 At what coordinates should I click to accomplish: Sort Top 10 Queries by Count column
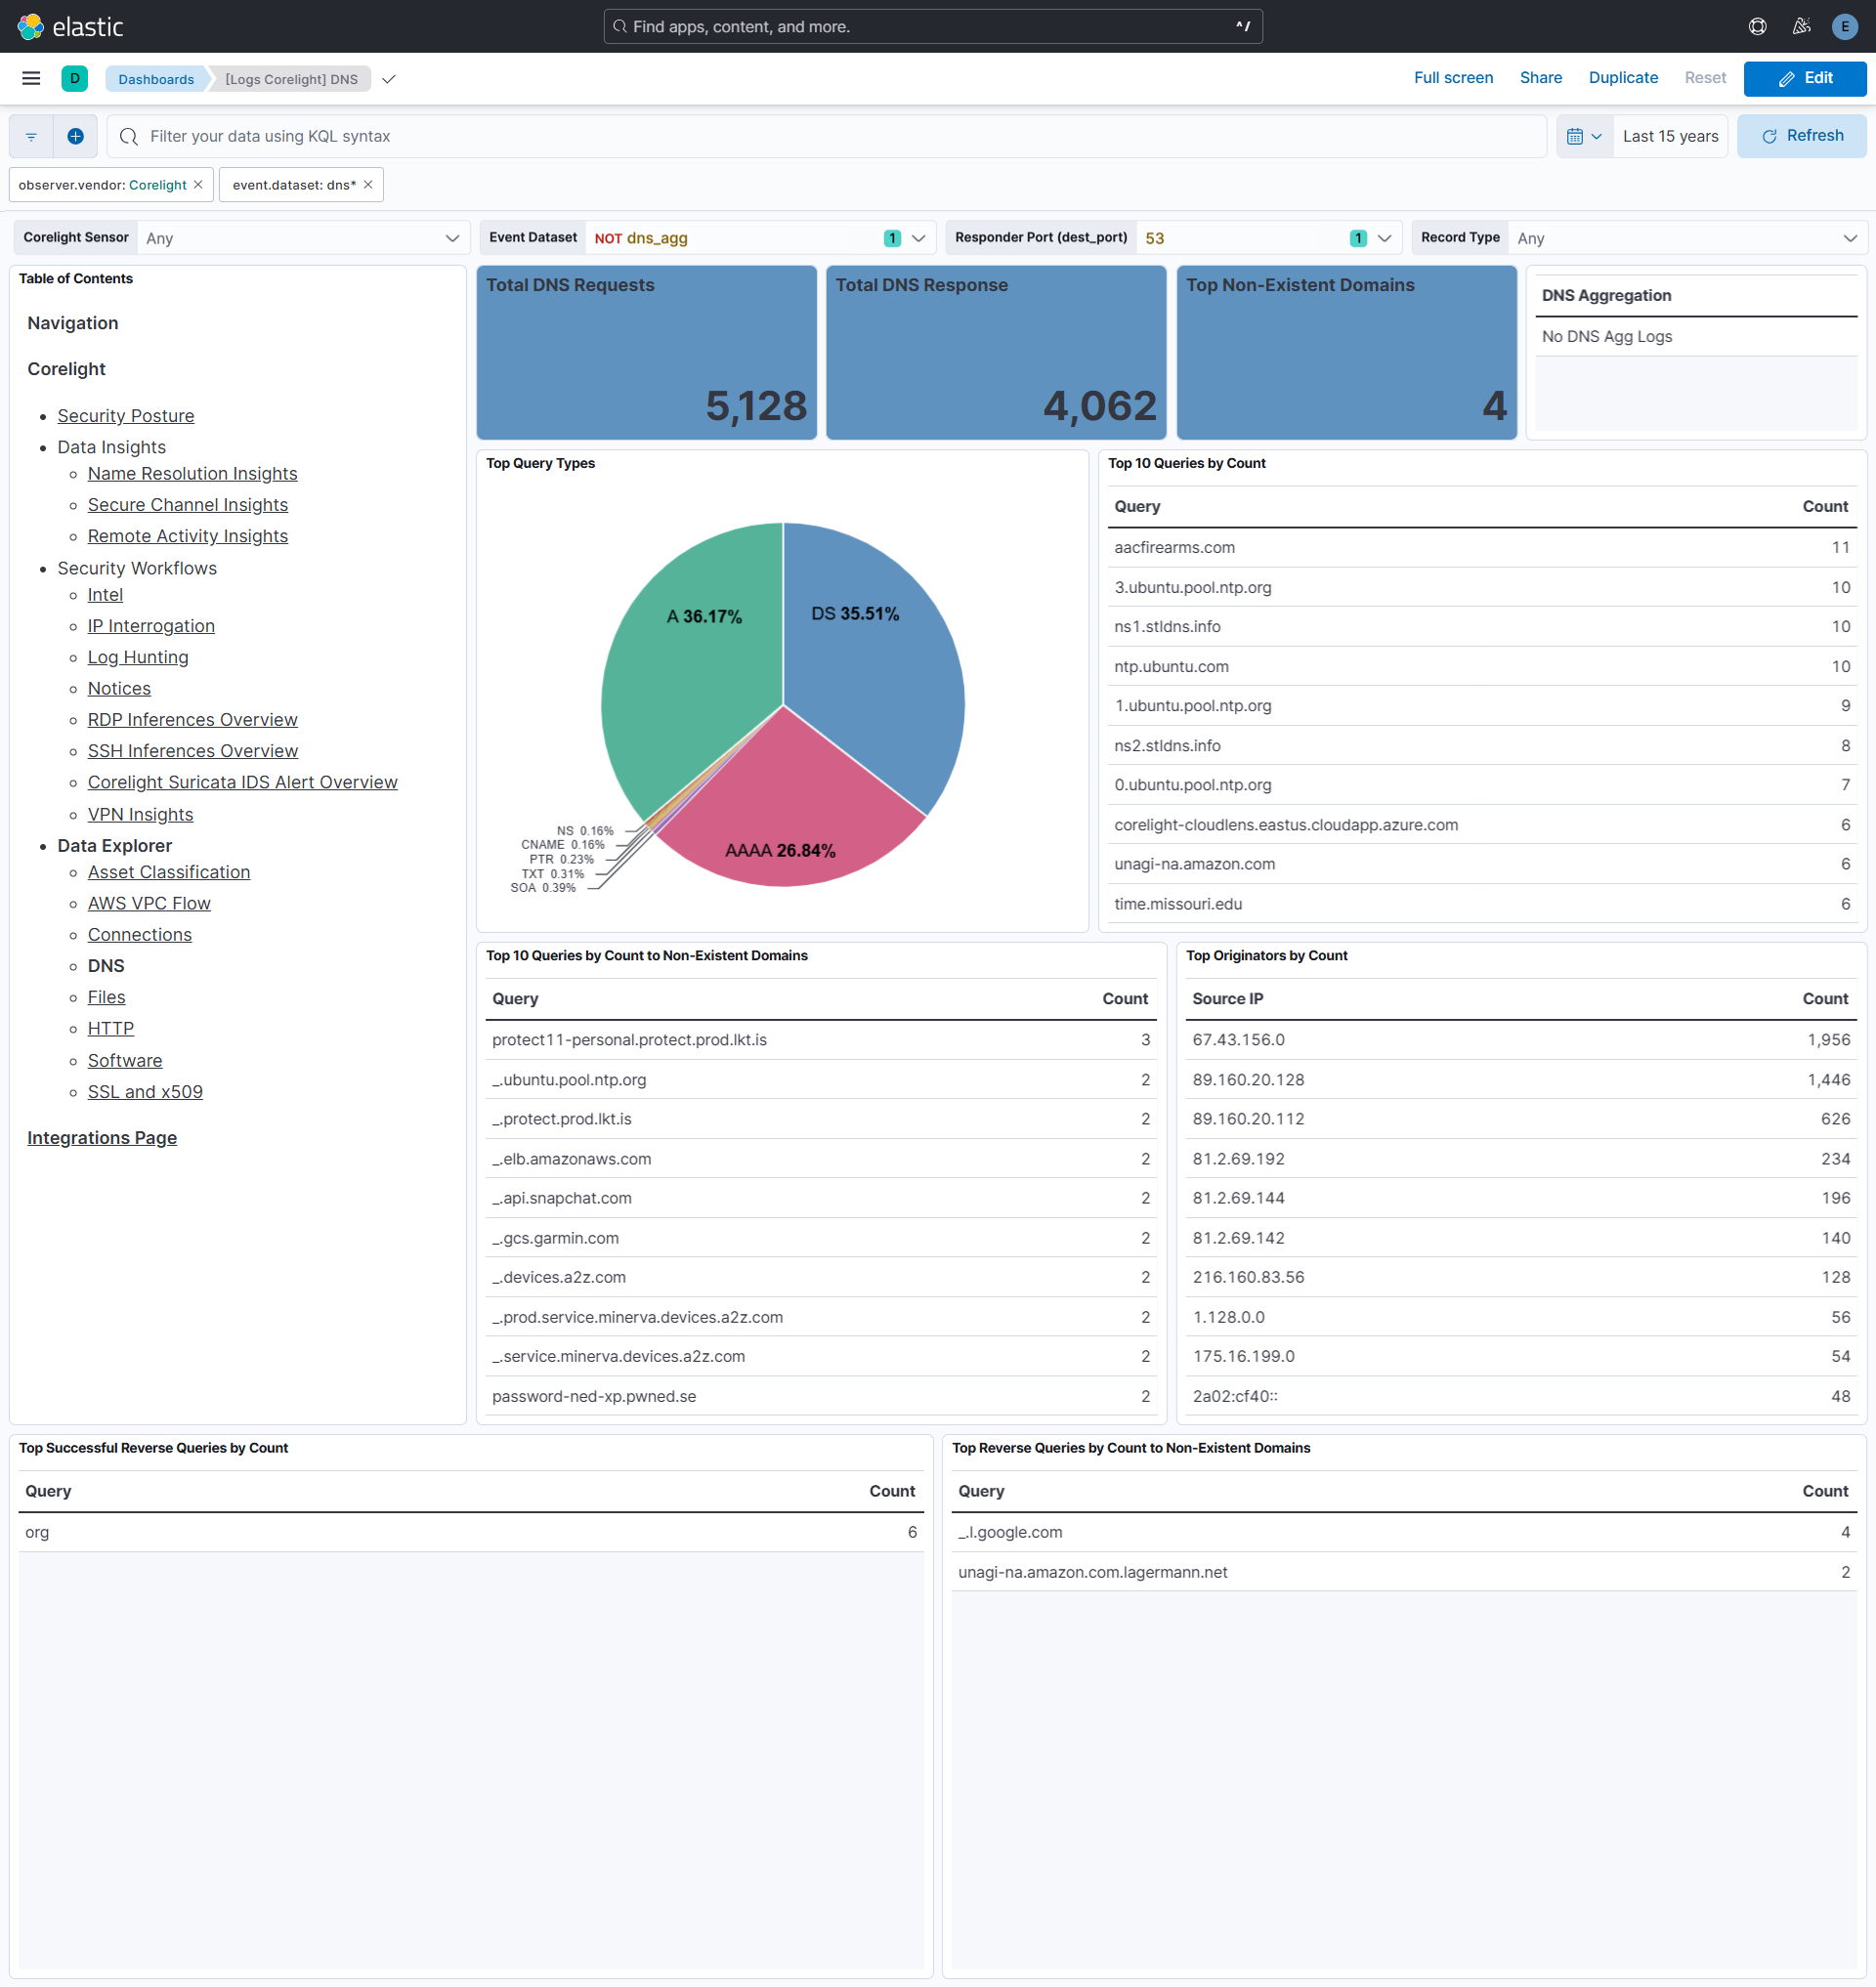1824,506
